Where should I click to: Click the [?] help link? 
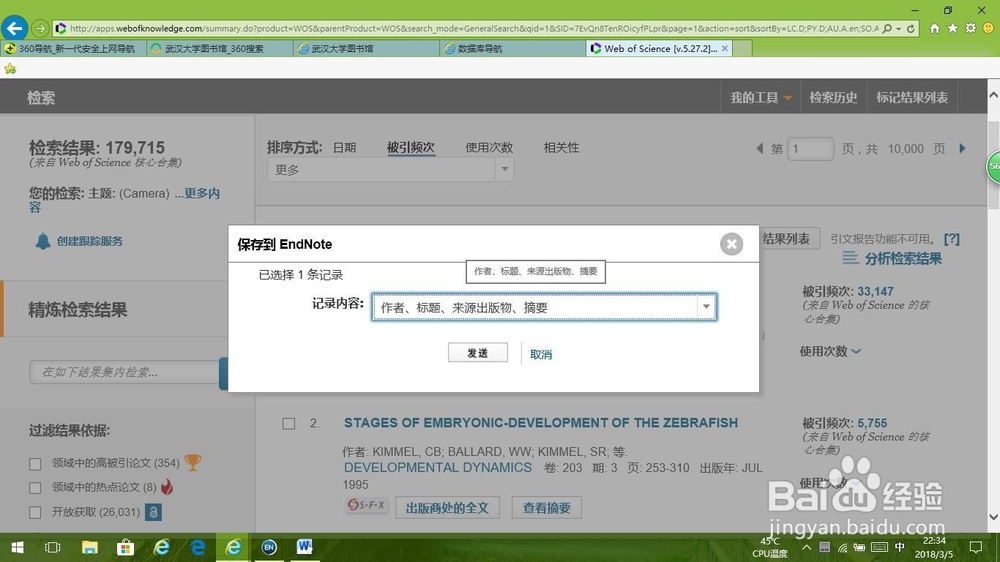952,239
